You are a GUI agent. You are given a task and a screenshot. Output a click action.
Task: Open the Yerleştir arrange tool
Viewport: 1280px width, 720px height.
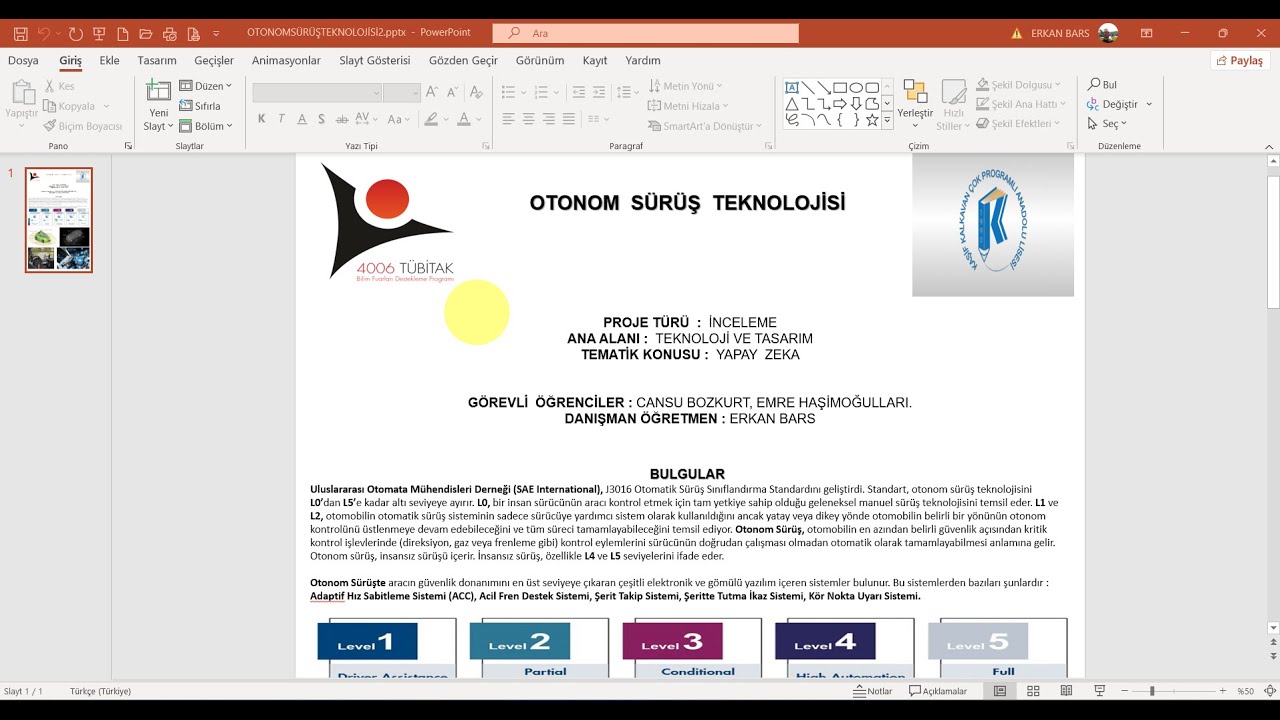(915, 104)
